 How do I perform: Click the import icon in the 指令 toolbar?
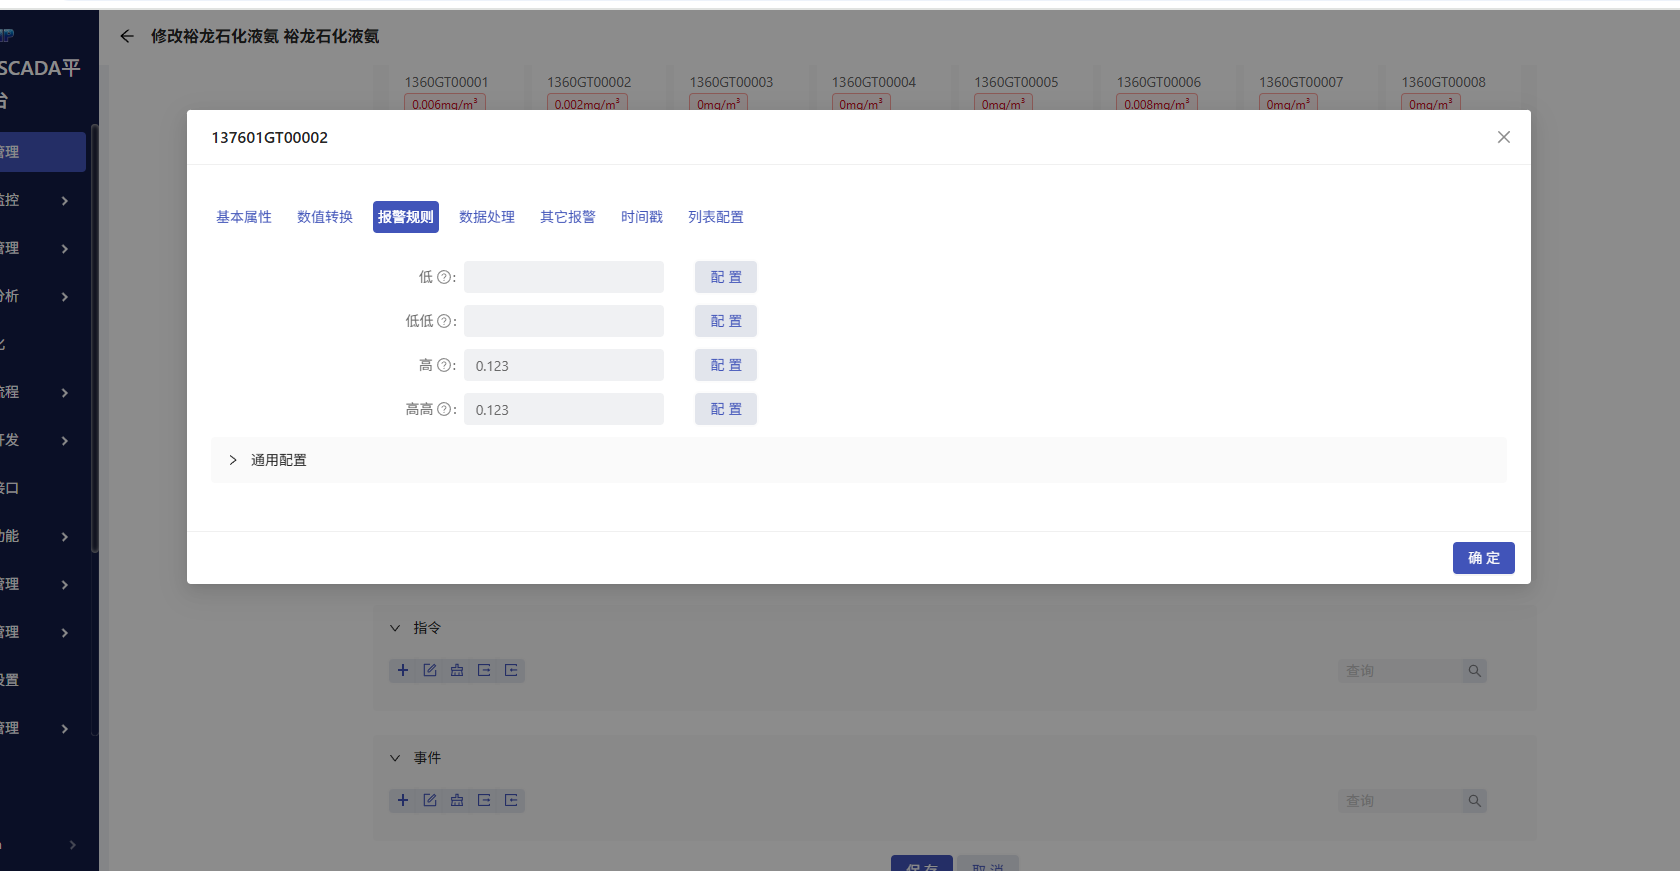(511, 670)
